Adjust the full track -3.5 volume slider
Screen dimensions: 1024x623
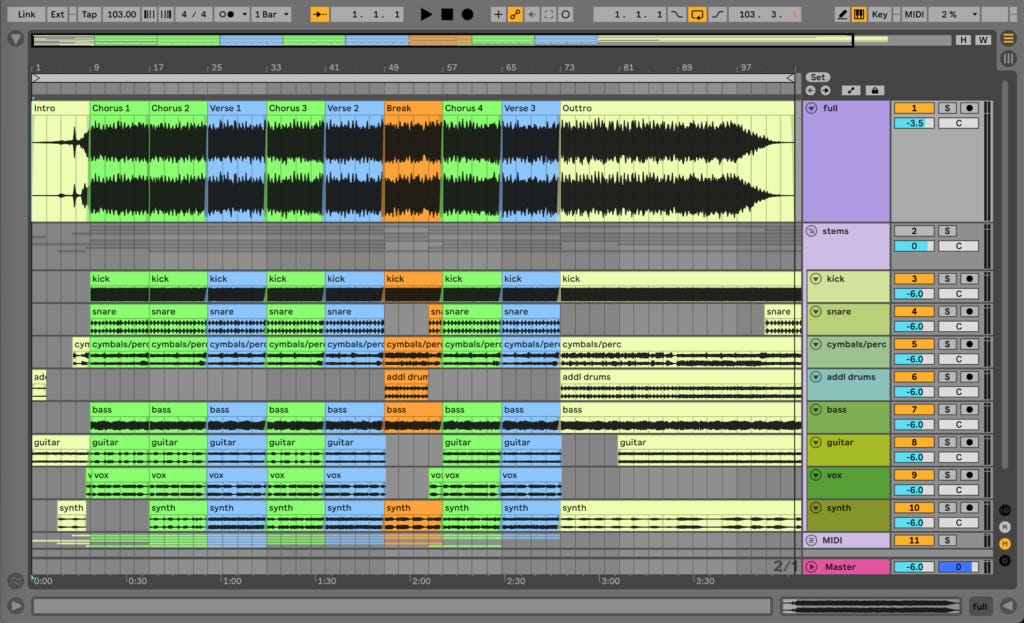[x=914, y=123]
